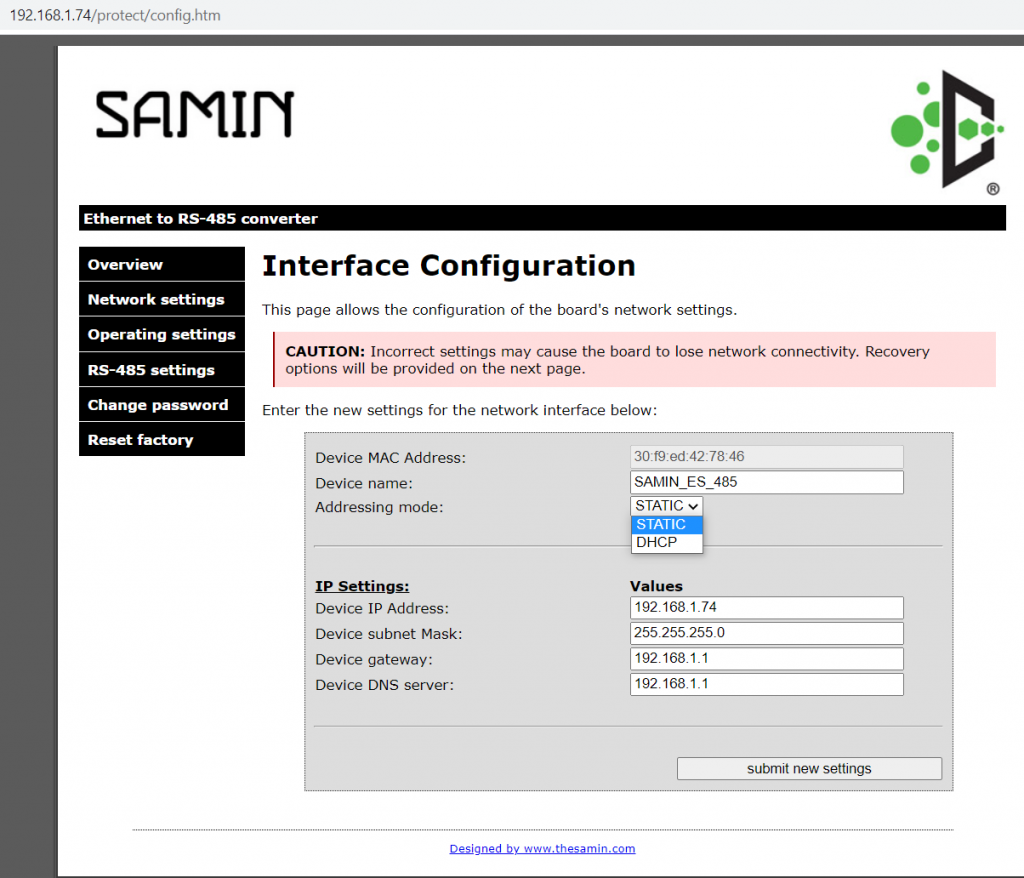Click the browser URL address text

pos(115,15)
